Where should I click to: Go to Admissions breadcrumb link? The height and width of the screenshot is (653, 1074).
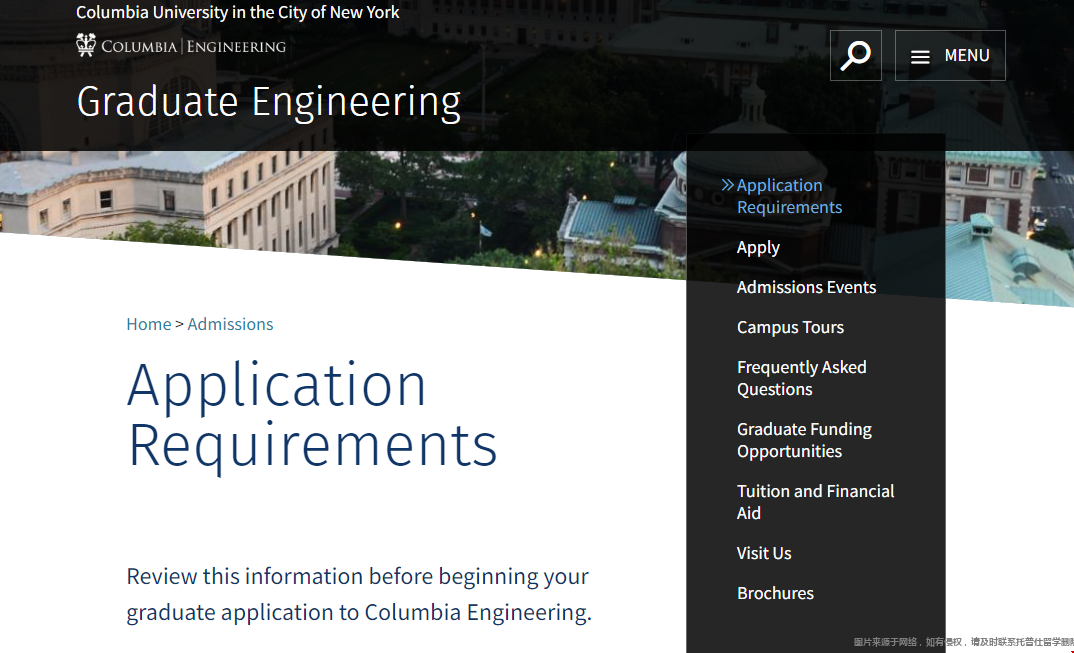pos(230,324)
